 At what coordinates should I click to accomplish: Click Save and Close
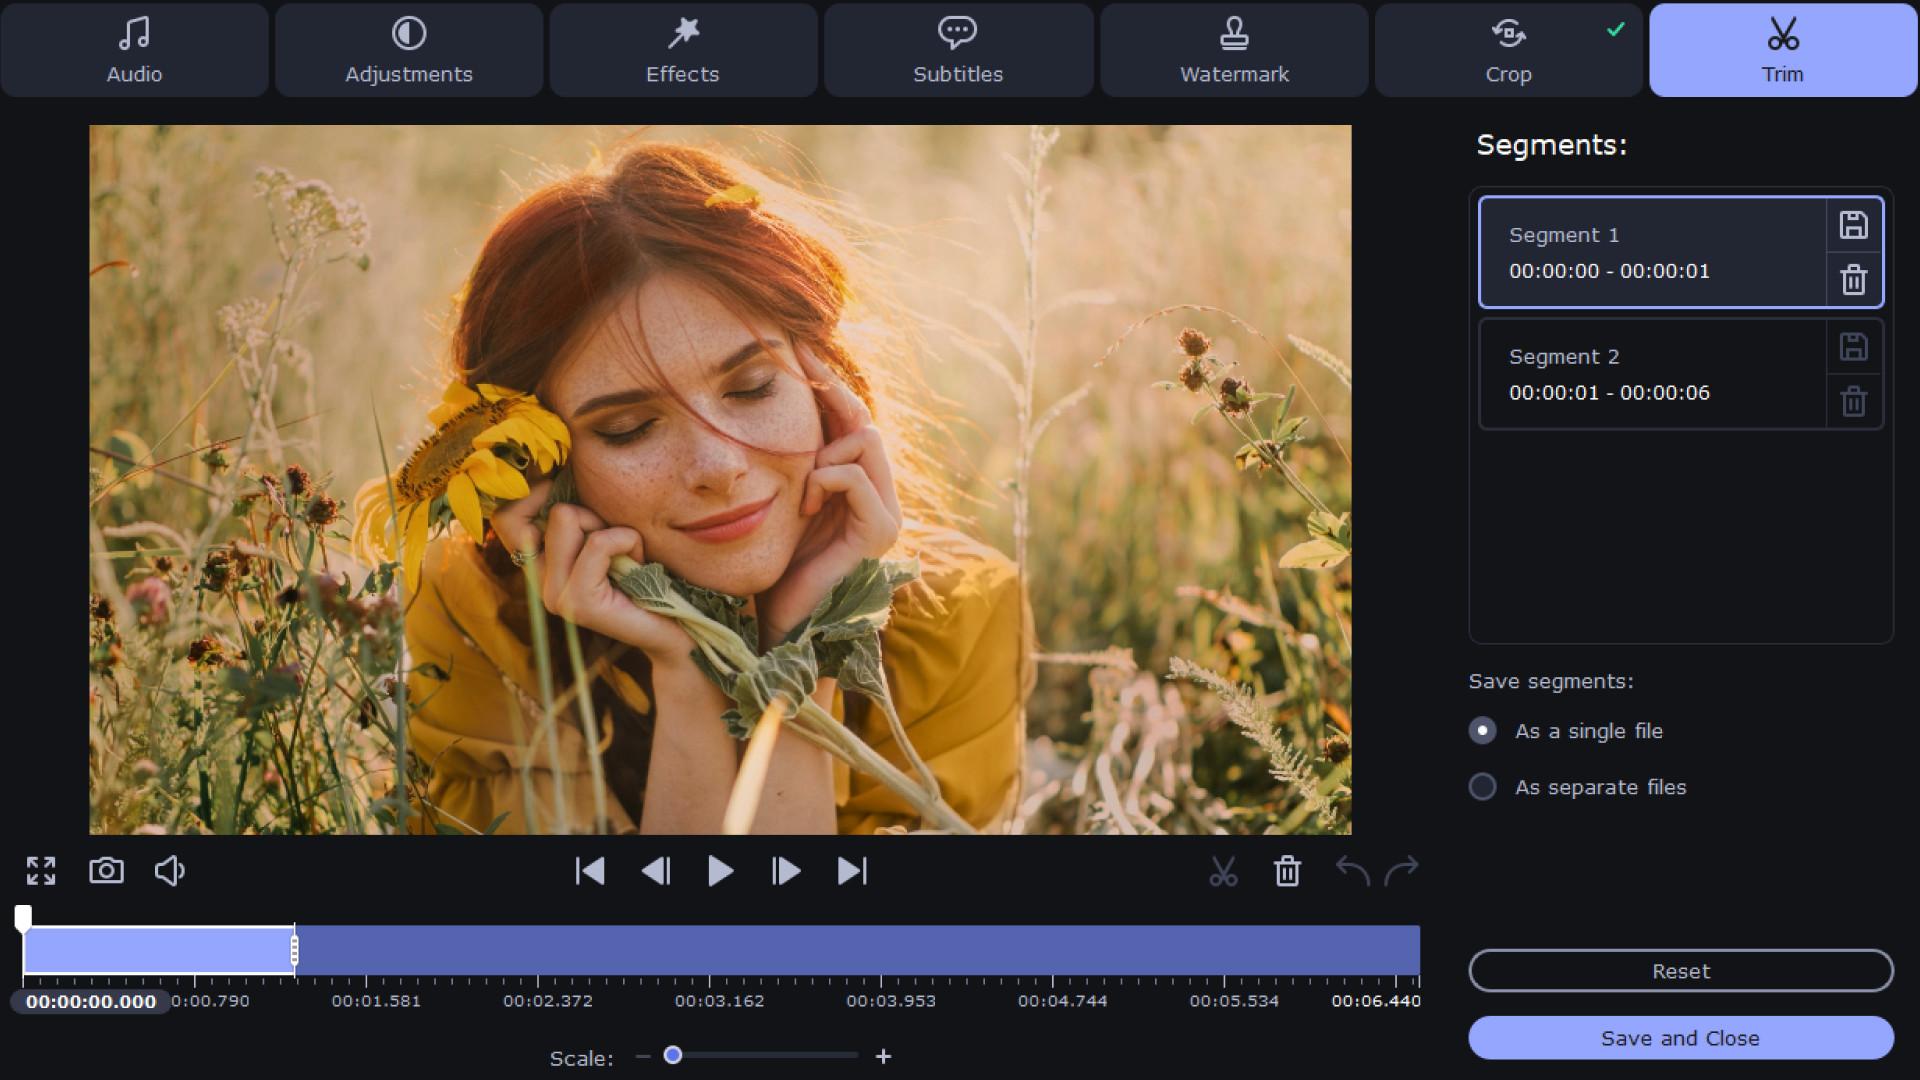tap(1679, 1038)
